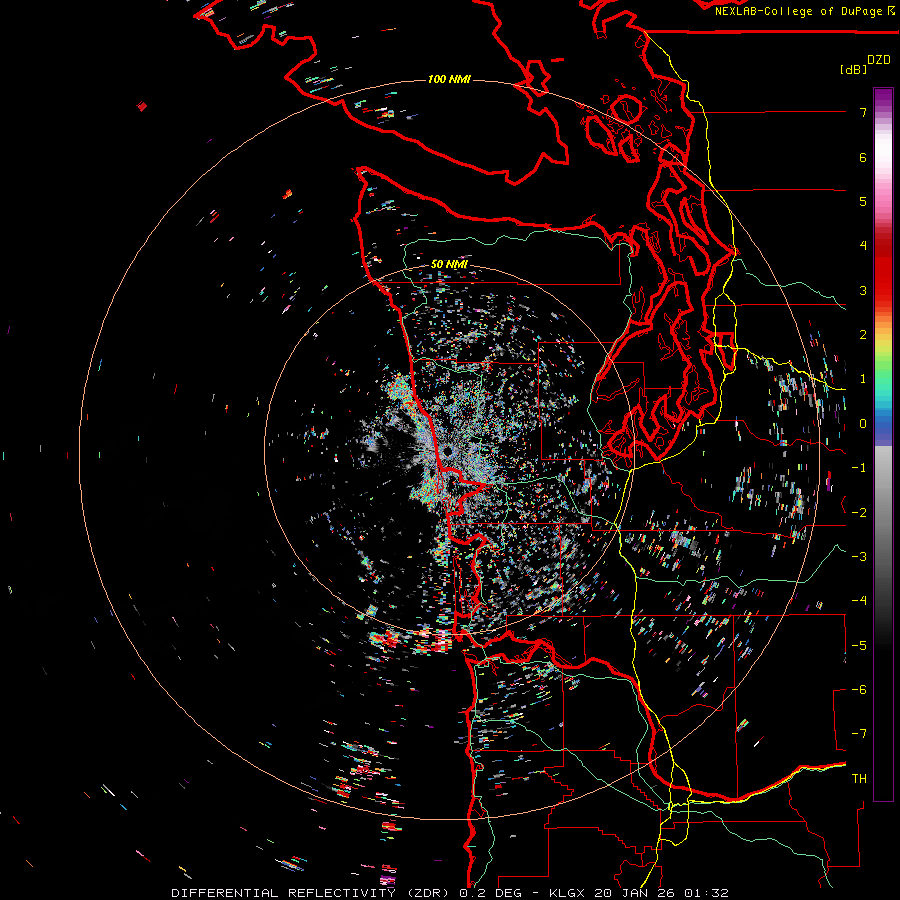Click the -1 value on the color scale
The width and height of the screenshot is (900, 900).
click(859, 468)
